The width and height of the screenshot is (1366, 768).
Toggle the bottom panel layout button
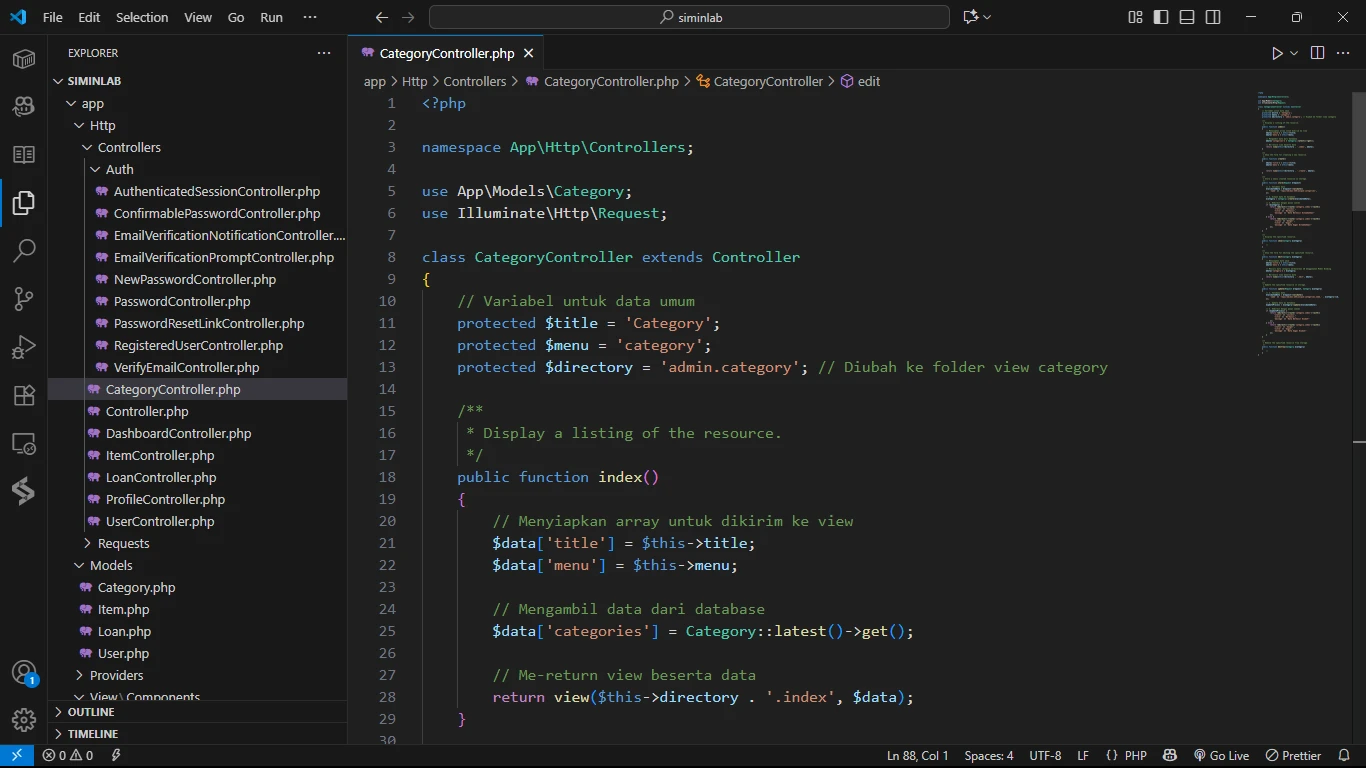click(x=1187, y=17)
